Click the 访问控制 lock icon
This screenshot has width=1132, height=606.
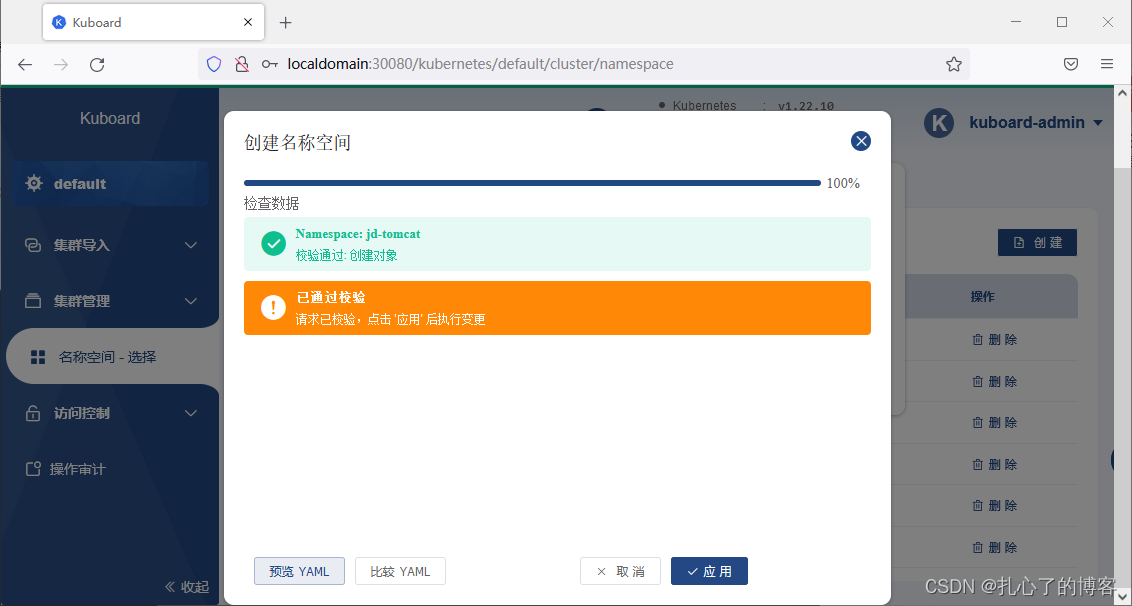[x=32, y=412]
